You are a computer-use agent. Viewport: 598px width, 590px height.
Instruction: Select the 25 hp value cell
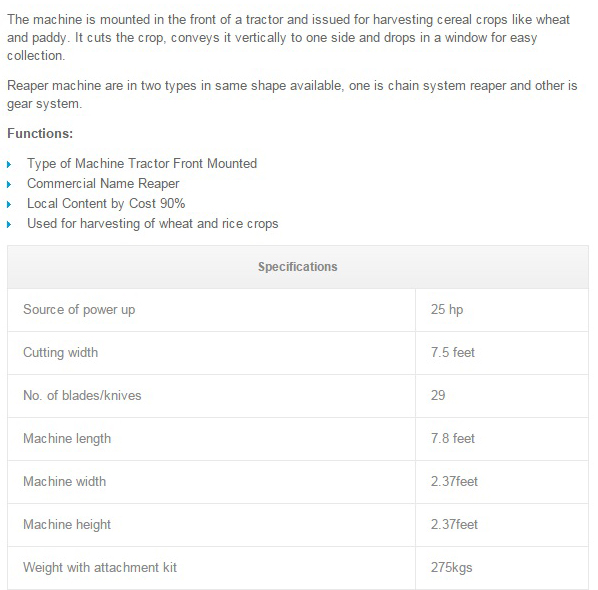click(x=502, y=310)
